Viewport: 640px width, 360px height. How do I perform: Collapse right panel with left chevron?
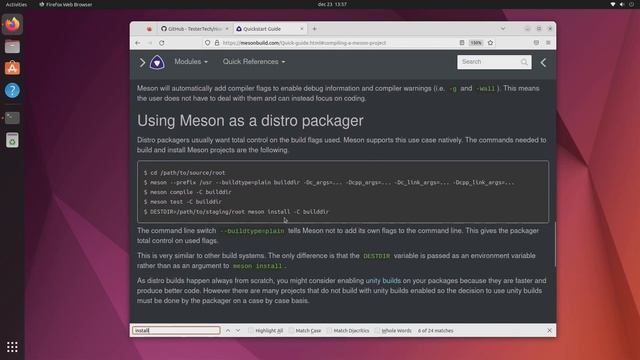click(543, 62)
